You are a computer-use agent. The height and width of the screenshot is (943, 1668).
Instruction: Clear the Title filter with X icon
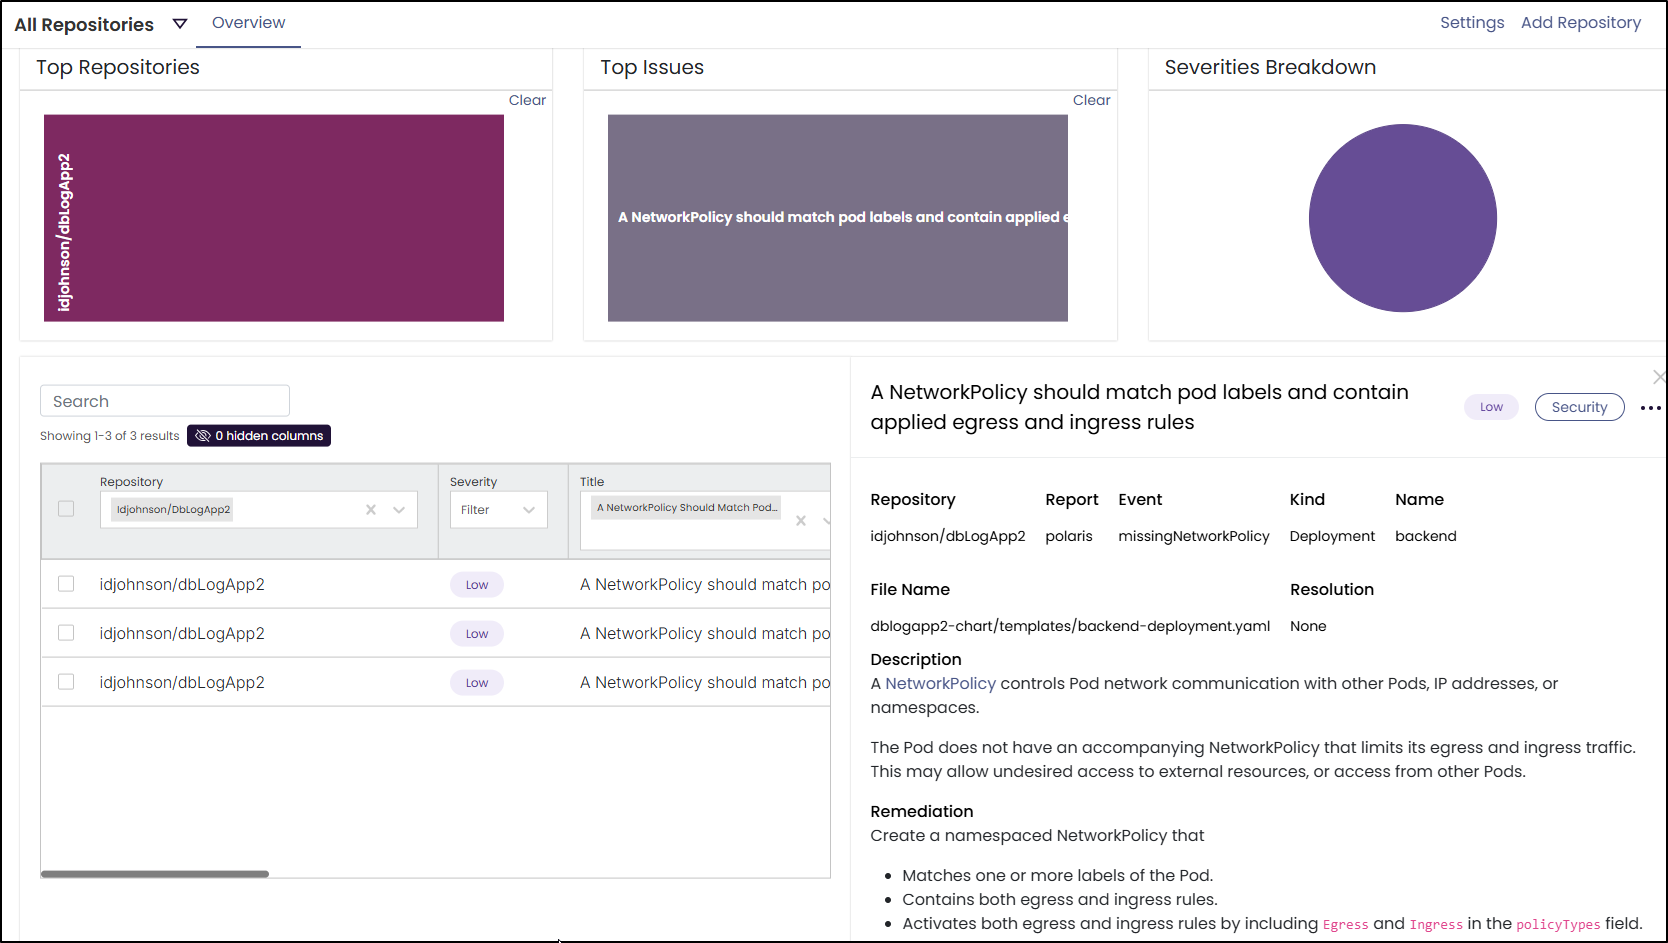click(801, 521)
